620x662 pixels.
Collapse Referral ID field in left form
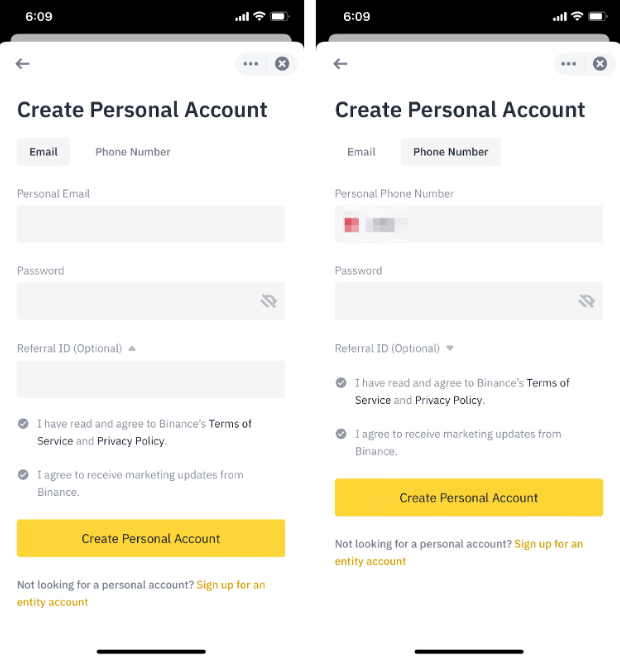click(132, 349)
